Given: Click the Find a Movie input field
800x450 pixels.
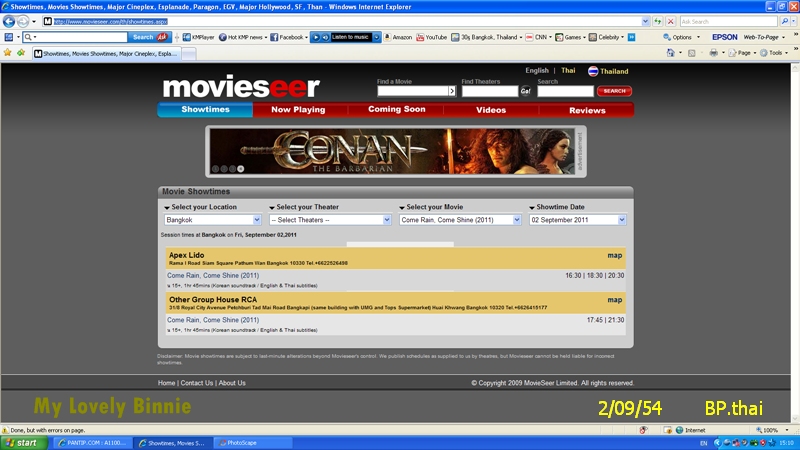Looking at the screenshot, I should tap(412, 91).
